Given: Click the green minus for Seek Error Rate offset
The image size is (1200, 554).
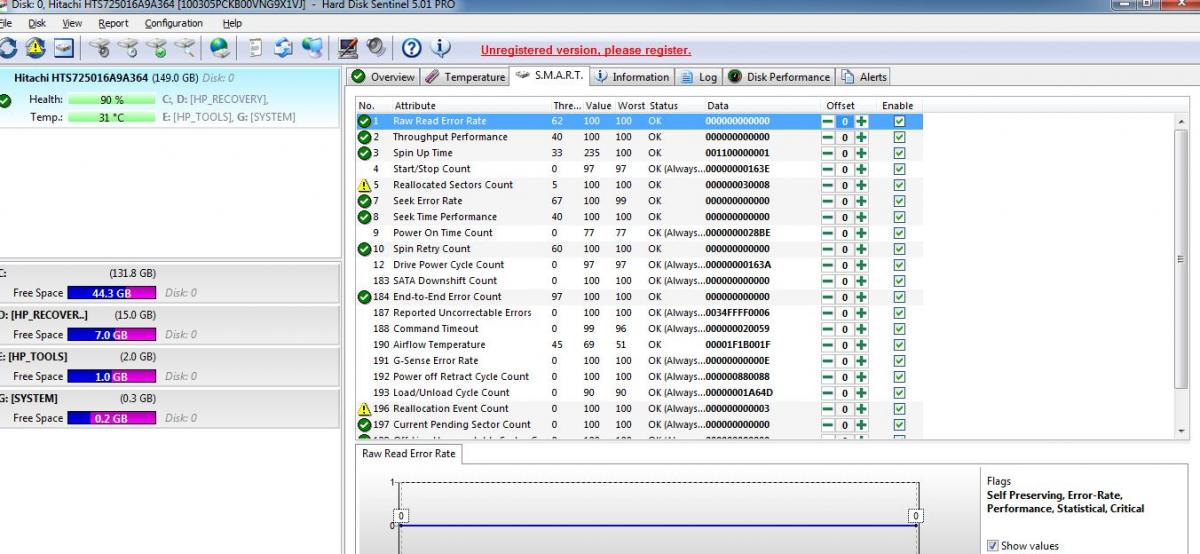Looking at the screenshot, I should tap(828, 201).
